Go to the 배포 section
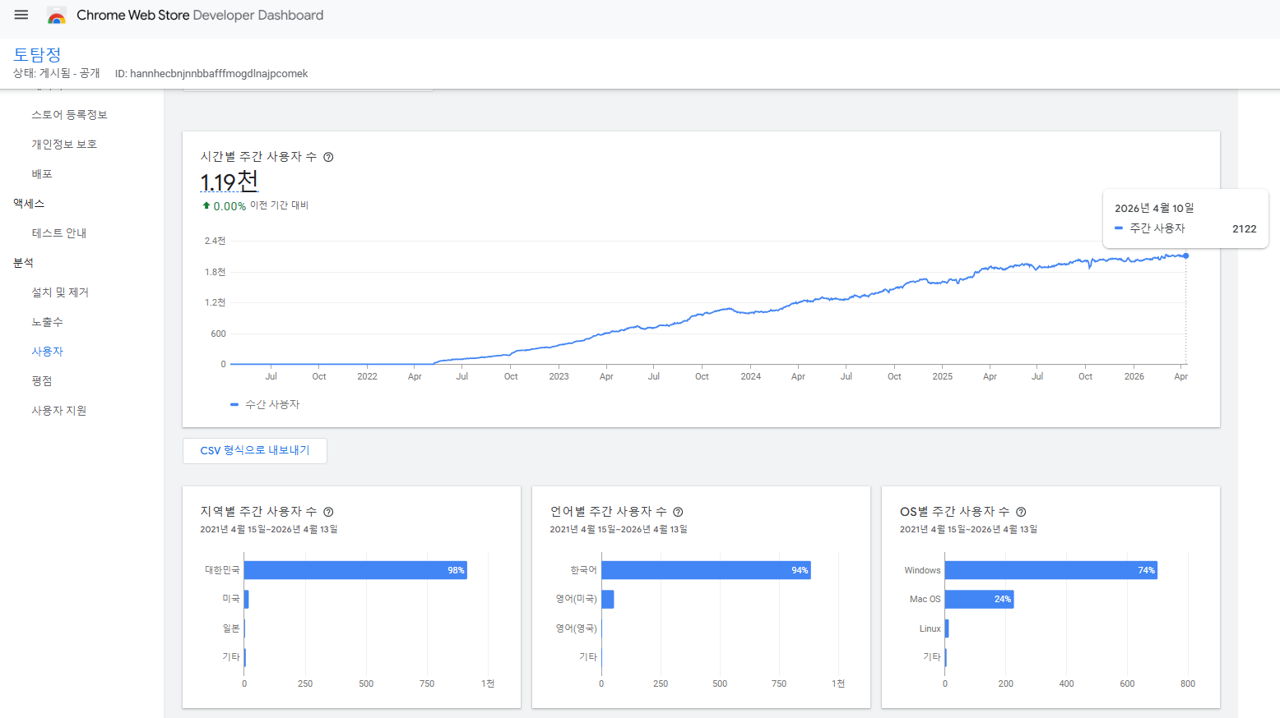The width and height of the screenshot is (1280, 718). point(42,174)
